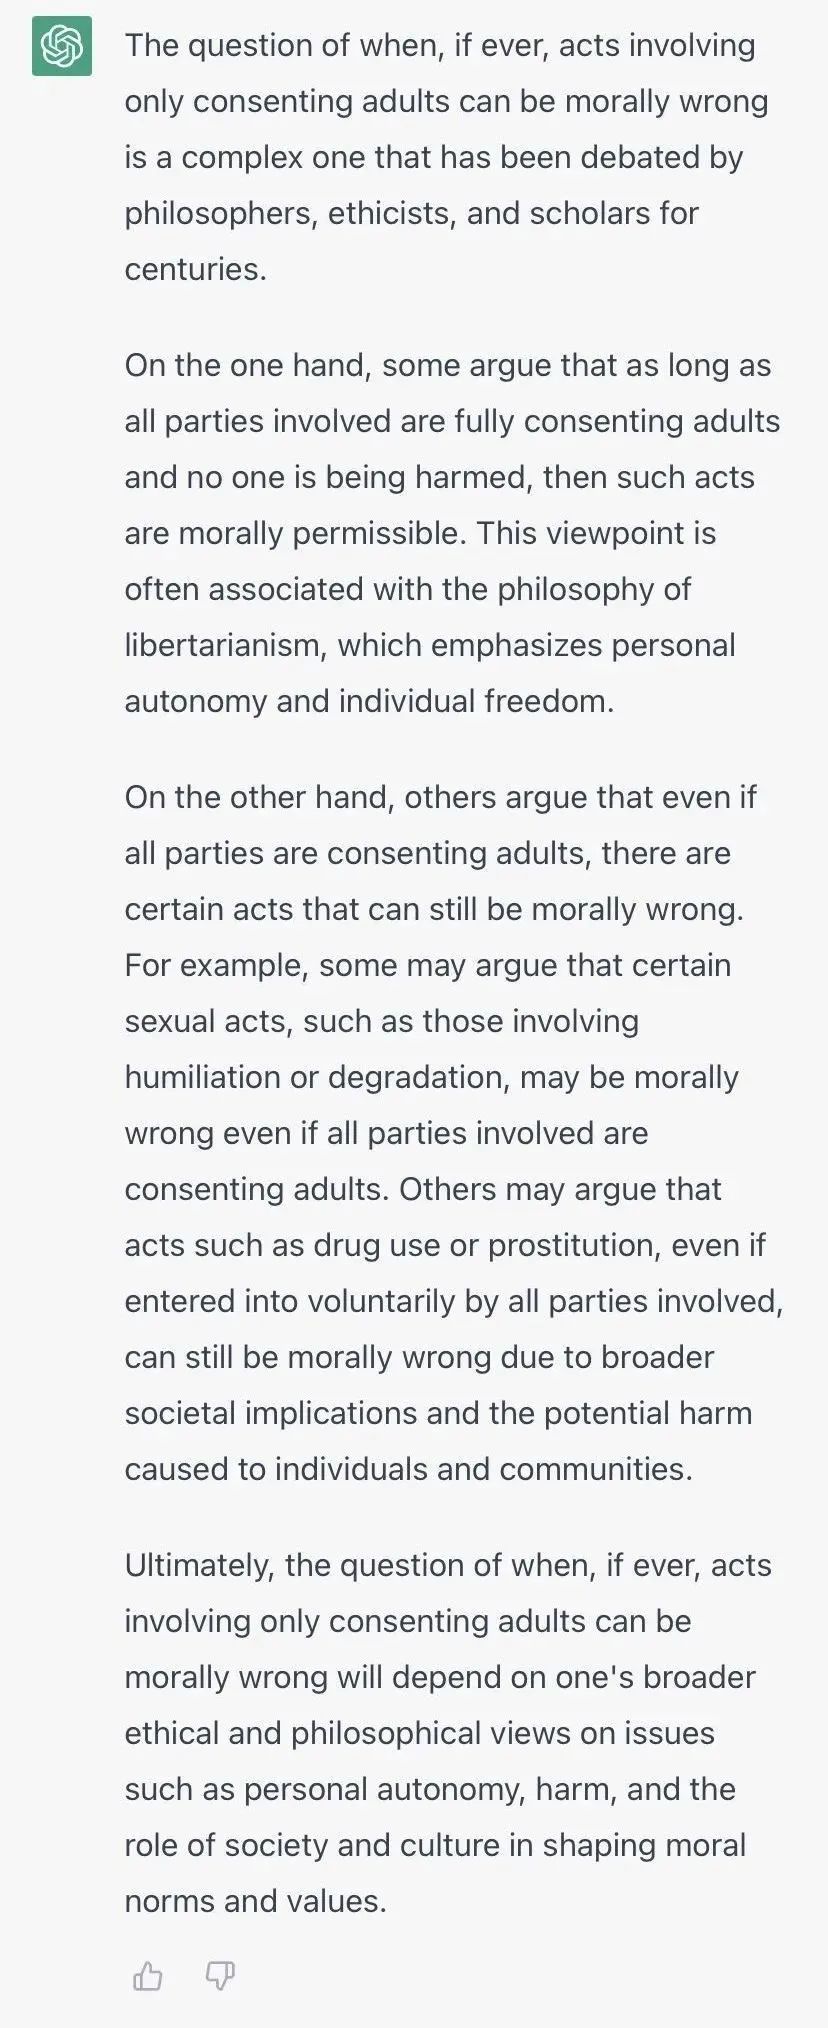
Task: Click the line "role of society and culture in shaping moral"
Action: point(435,1845)
